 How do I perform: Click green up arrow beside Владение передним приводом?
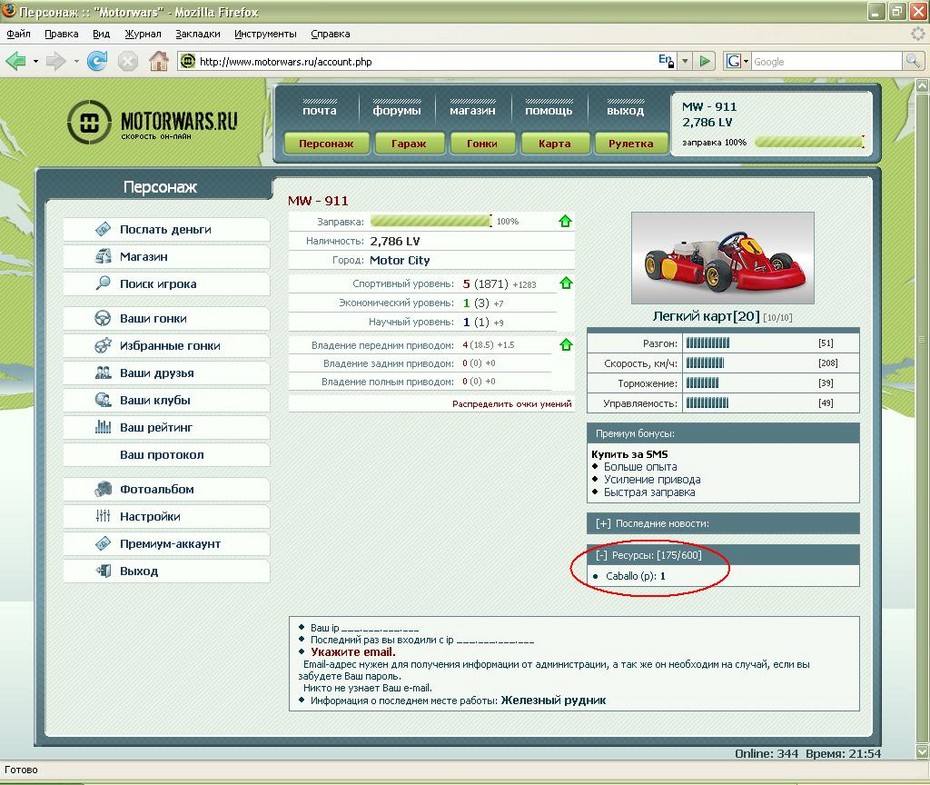coord(566,345)
